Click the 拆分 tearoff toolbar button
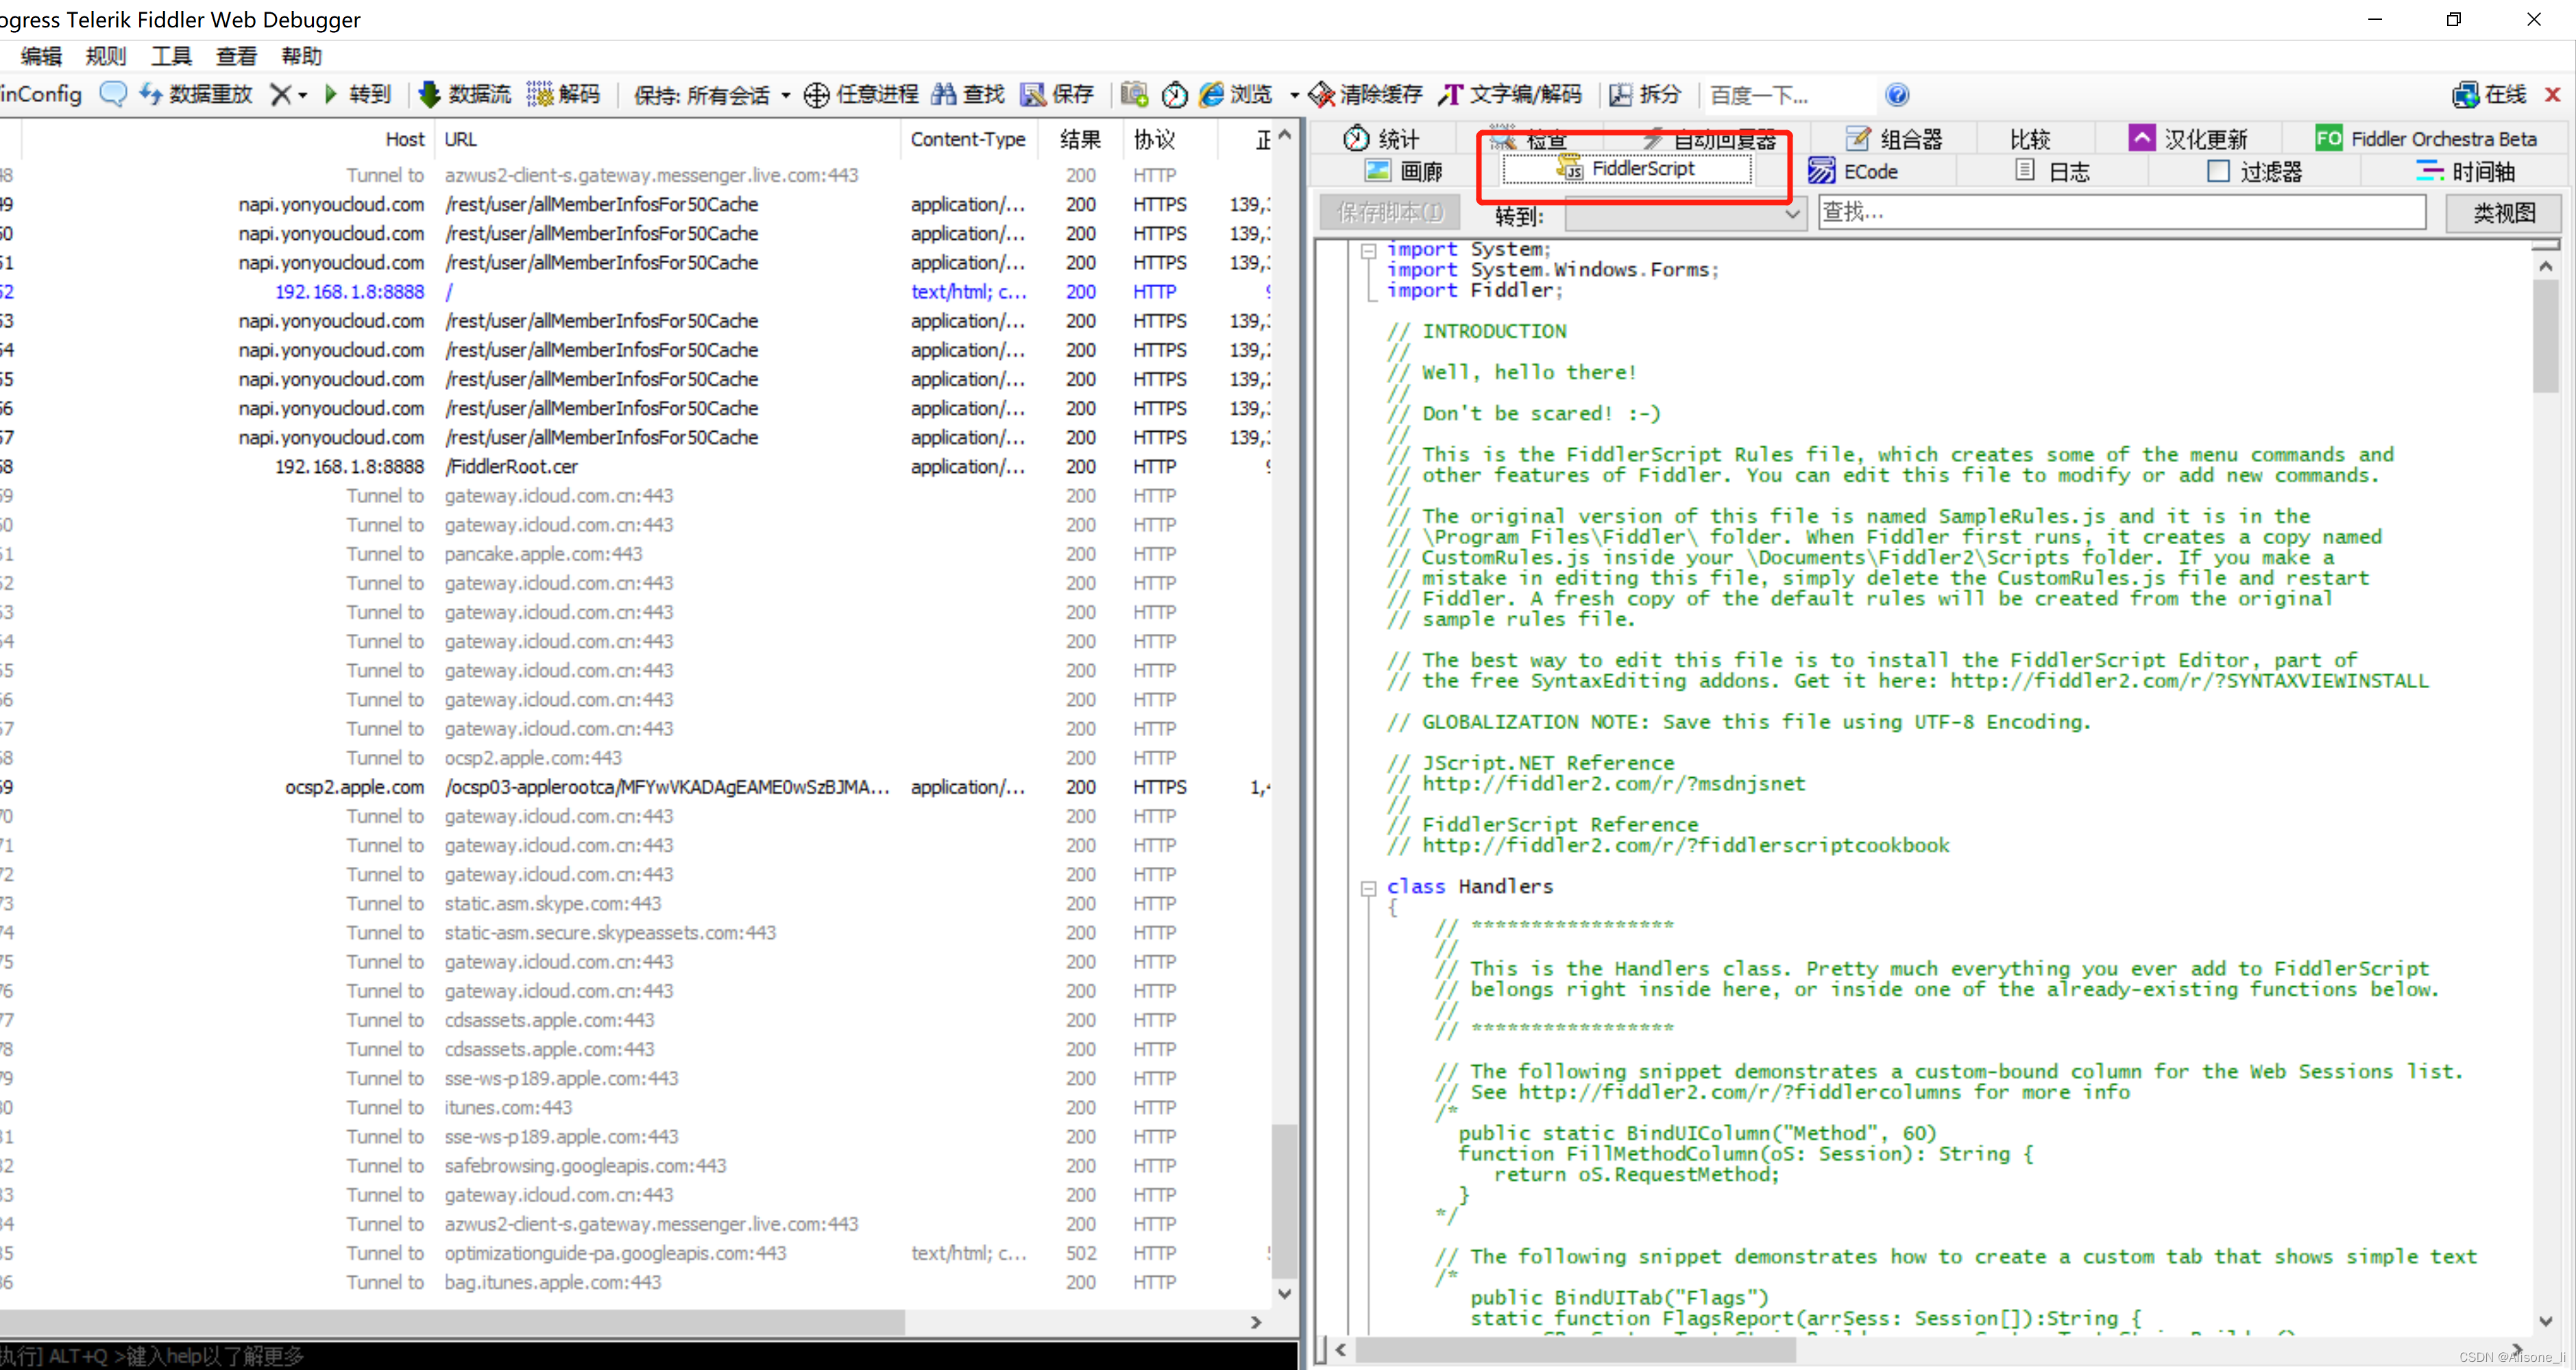 pyautogui.click(x=1645, y=94)
